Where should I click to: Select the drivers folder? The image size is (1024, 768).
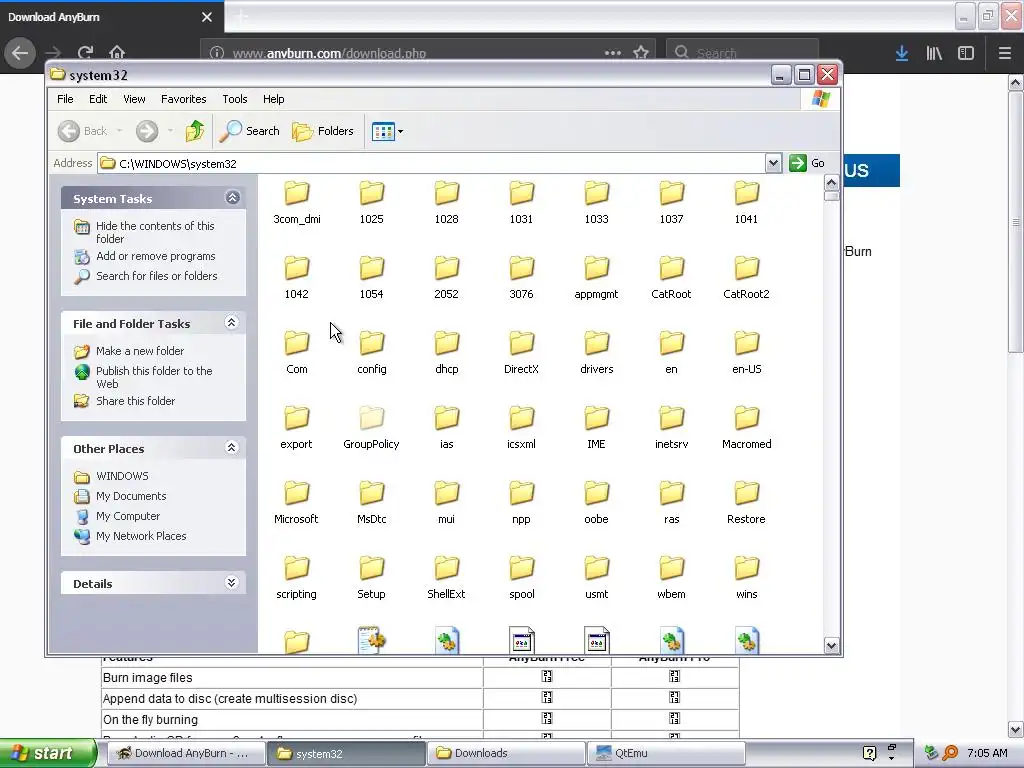[596, 353]
